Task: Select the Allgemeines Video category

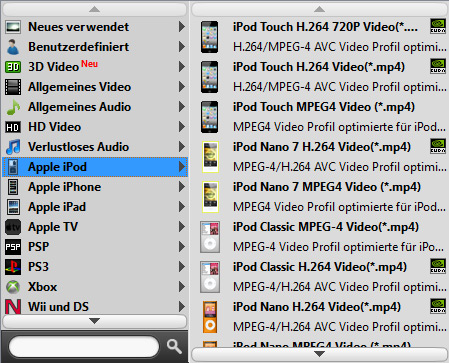Action: tap(95, 87)
